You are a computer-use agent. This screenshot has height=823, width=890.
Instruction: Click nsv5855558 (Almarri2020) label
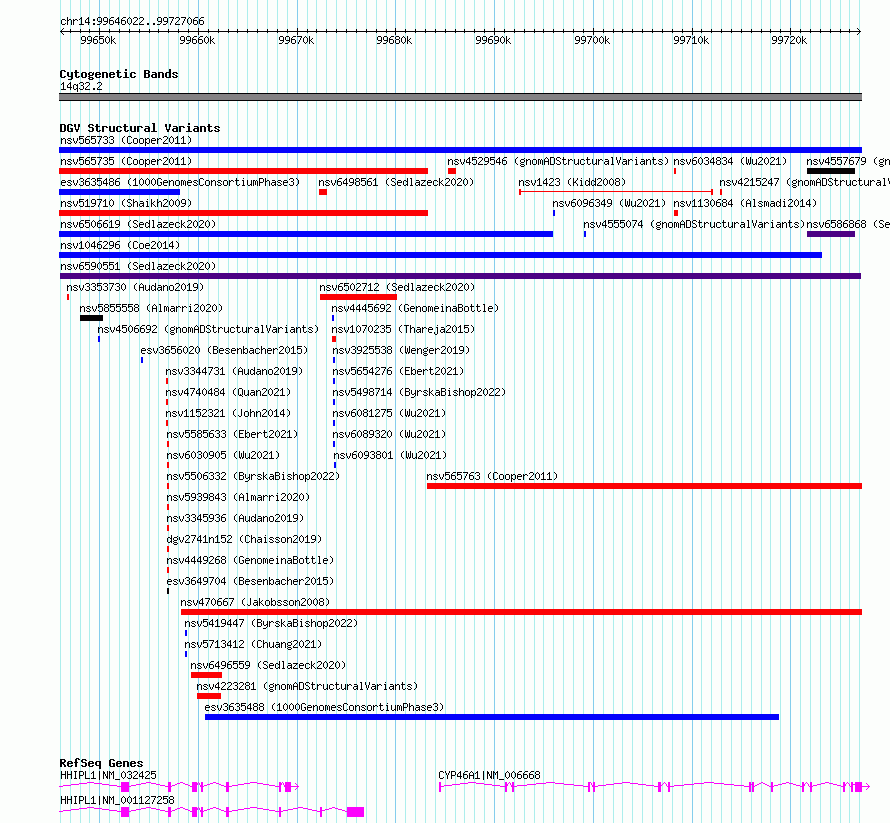coord(151,308)
